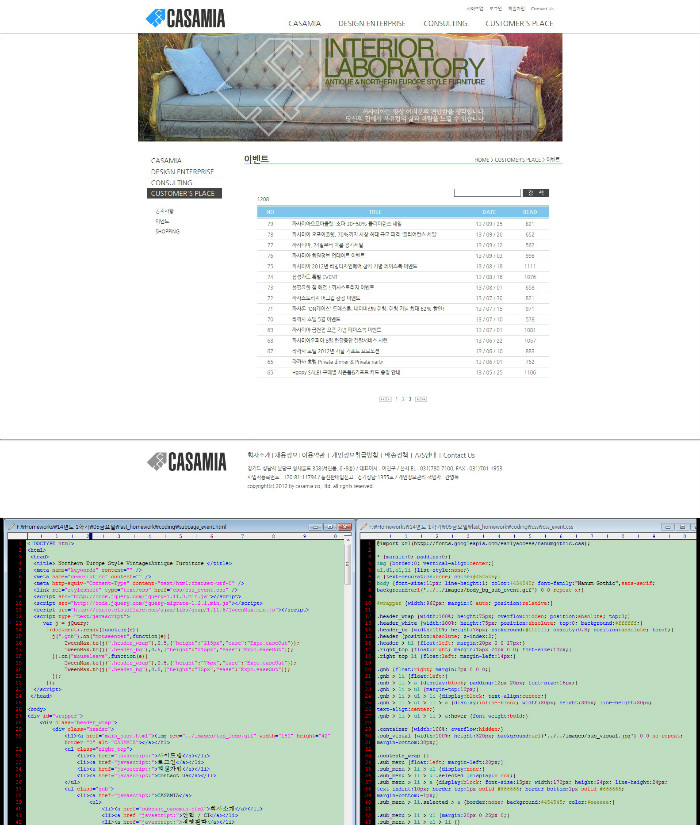Viewport: 700px width, 825px height.
Task: Open CONSULTING in the top navigation
Action: tap(445, 22)
